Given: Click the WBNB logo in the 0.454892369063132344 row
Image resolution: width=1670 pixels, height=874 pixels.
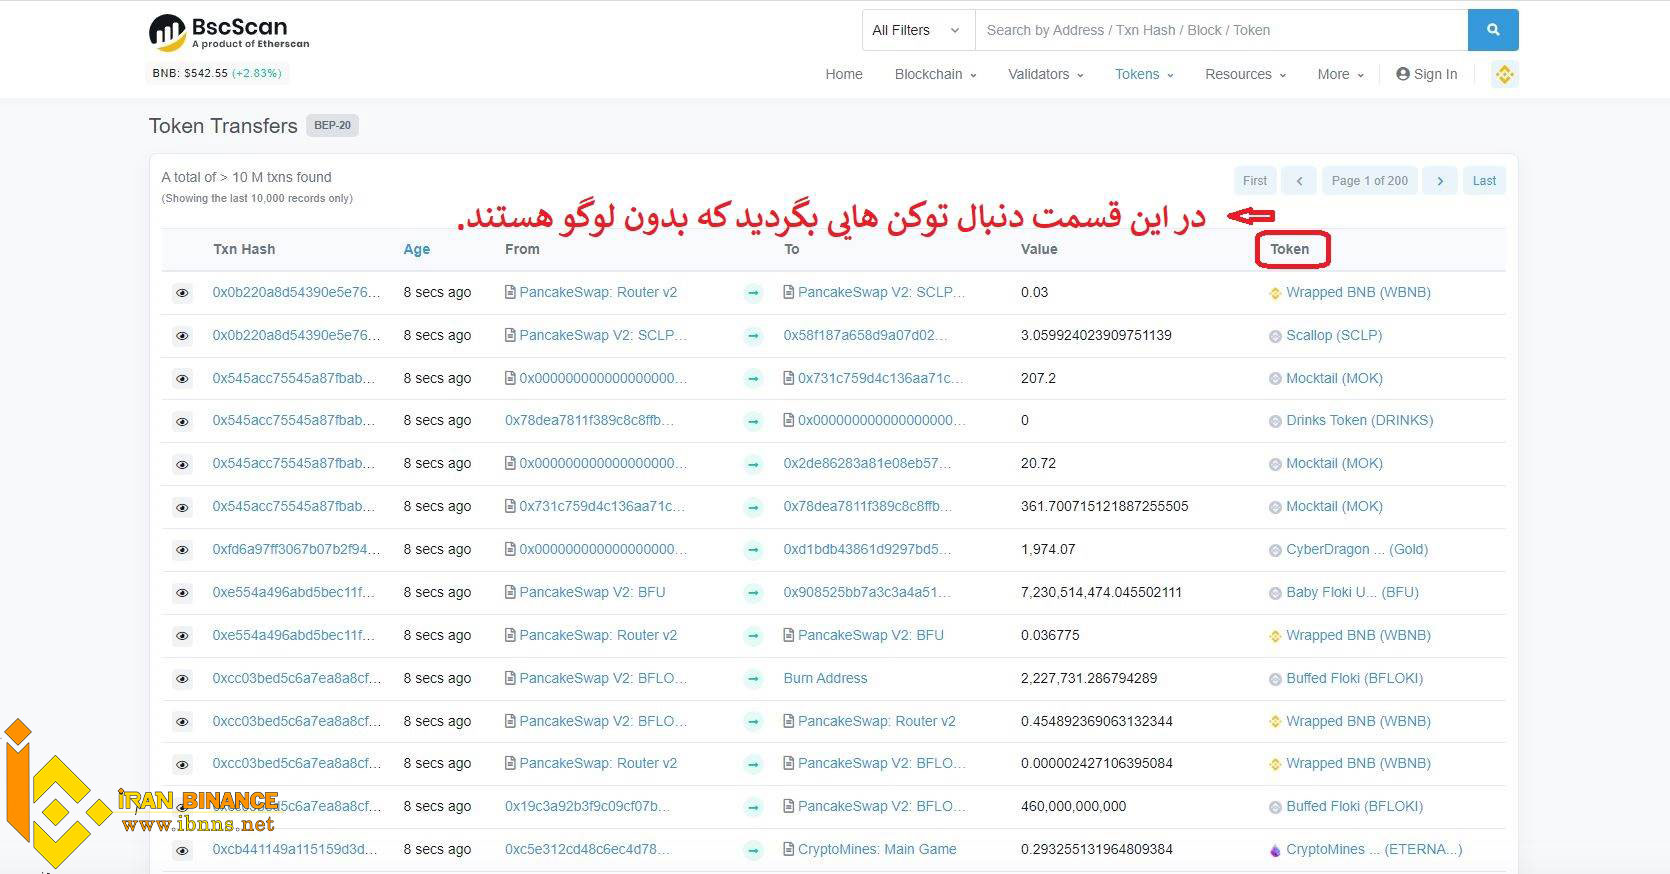Looking at the screenshot, I should click(x=1275, y=722).
